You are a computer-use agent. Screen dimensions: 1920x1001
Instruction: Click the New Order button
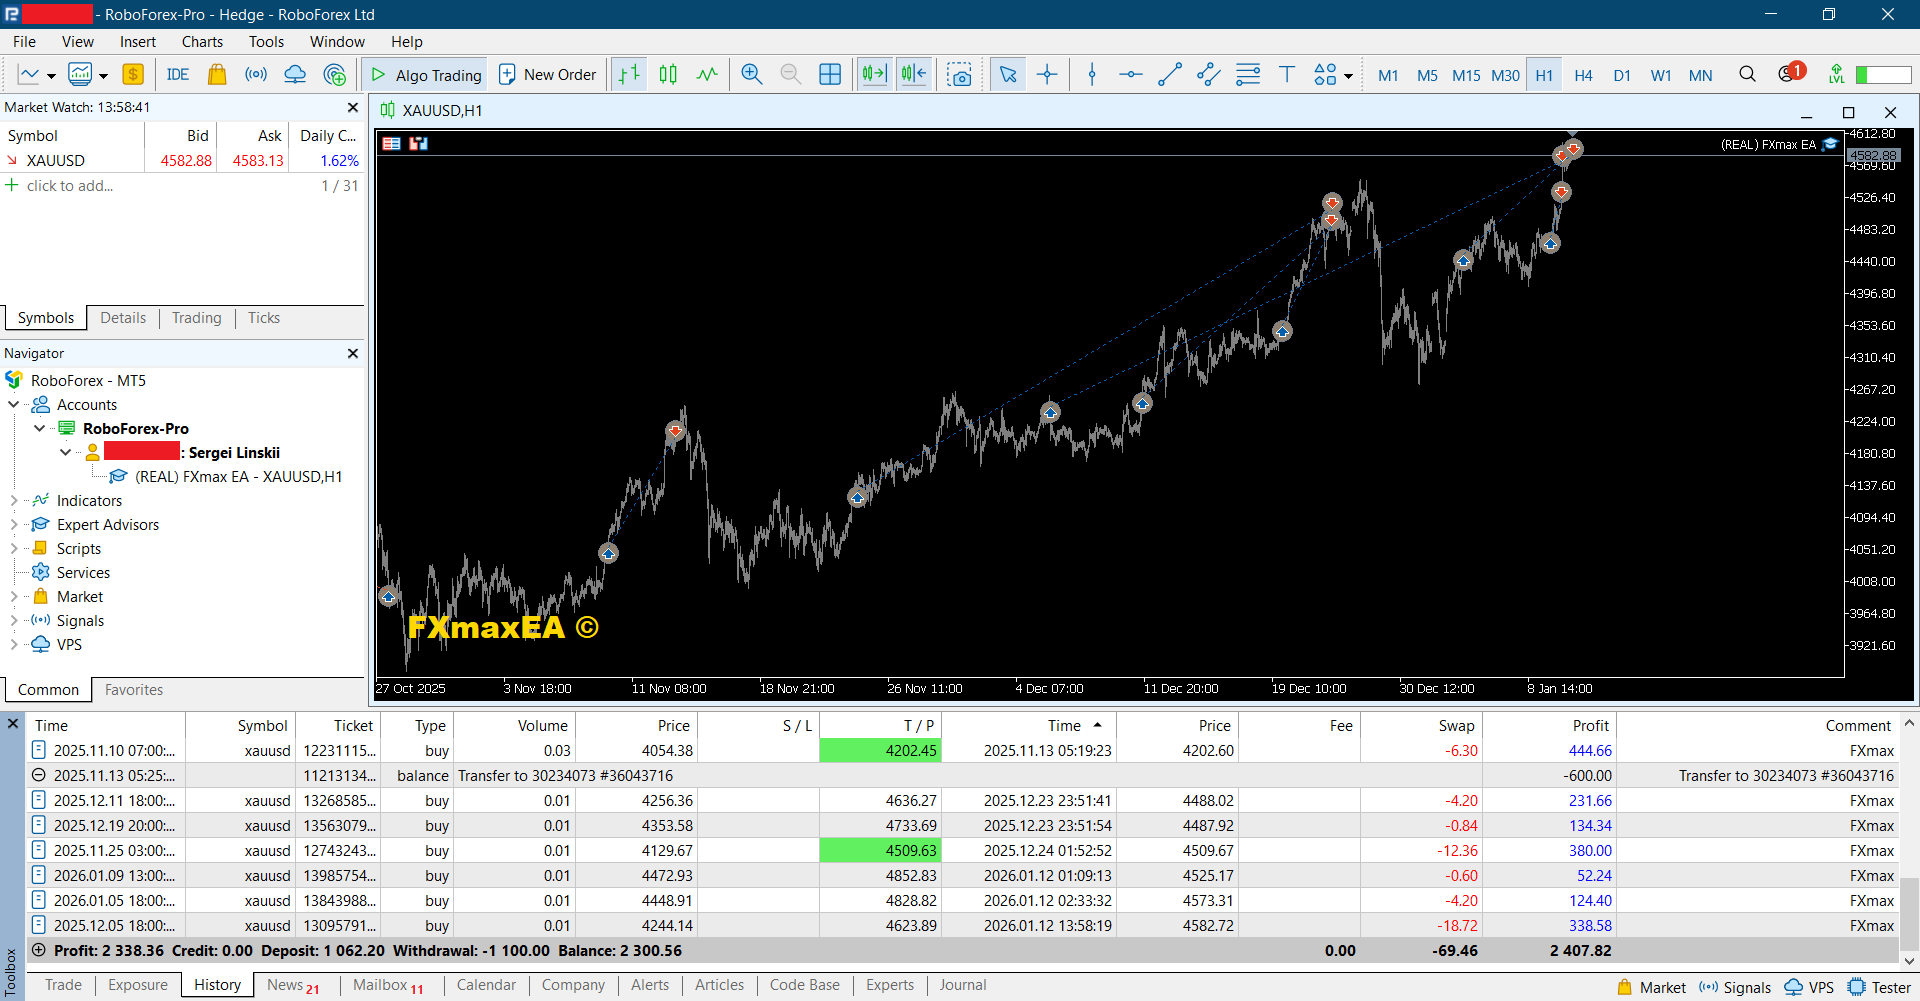click(x=548, y=75)
